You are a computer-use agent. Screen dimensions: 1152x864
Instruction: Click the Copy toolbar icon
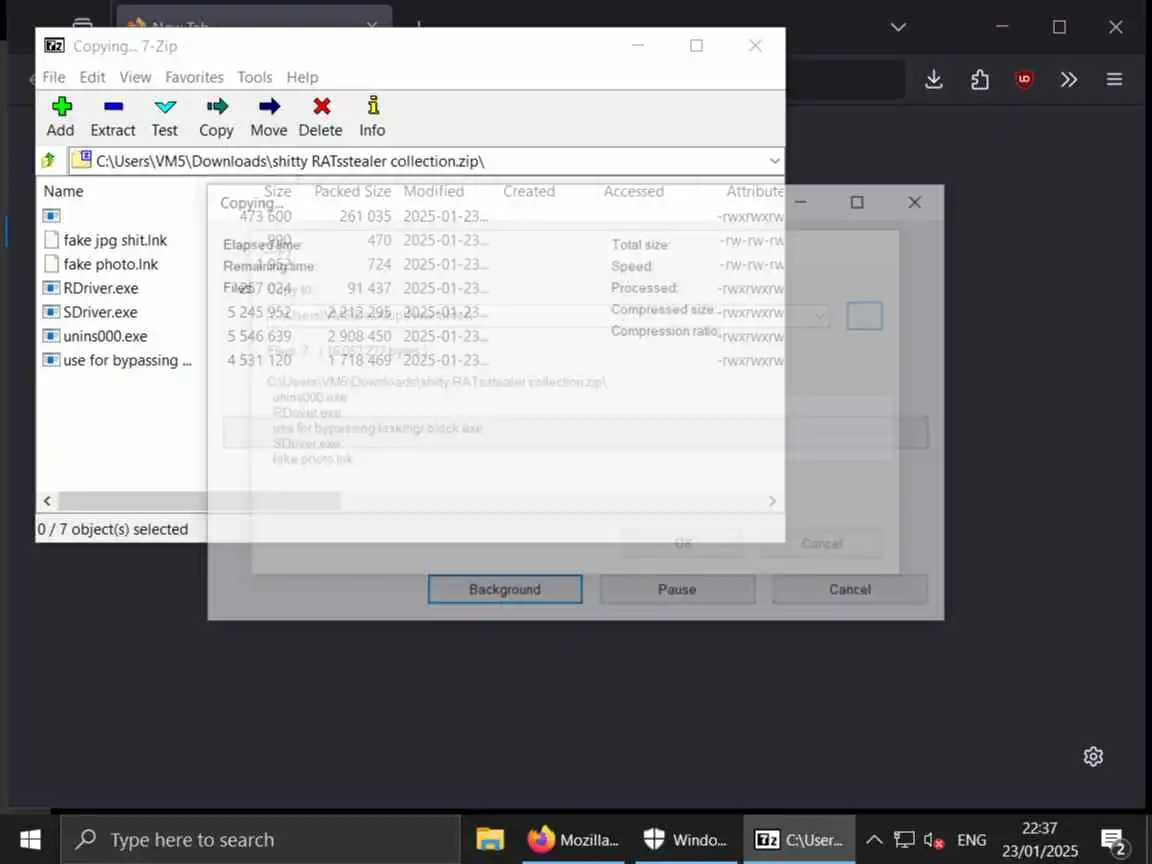pyautogui.click(x=216, y=117)
